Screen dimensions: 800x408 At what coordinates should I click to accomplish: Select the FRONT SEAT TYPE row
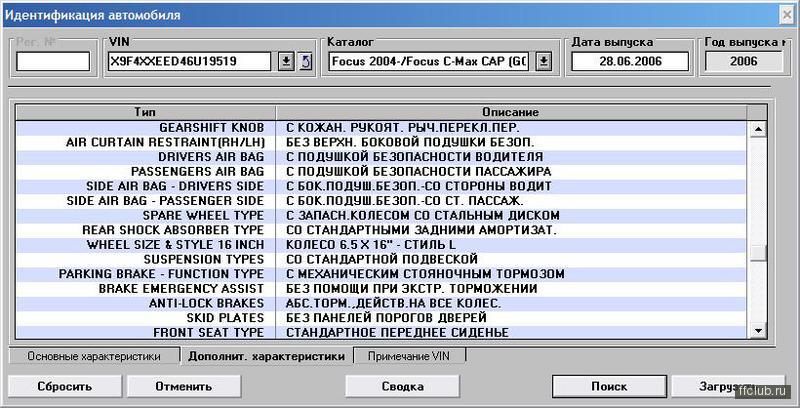[381, 333]
